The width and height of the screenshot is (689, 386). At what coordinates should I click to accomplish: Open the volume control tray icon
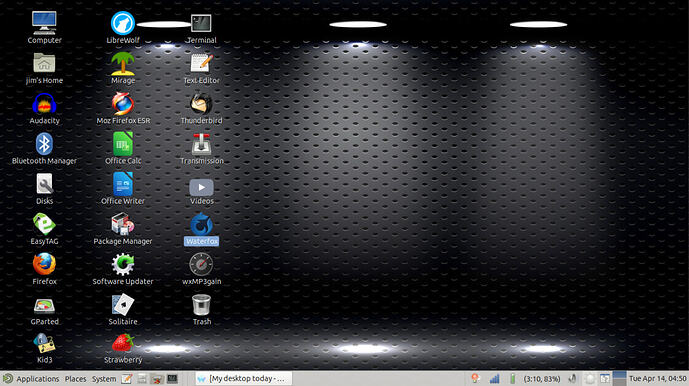[572, 379]
